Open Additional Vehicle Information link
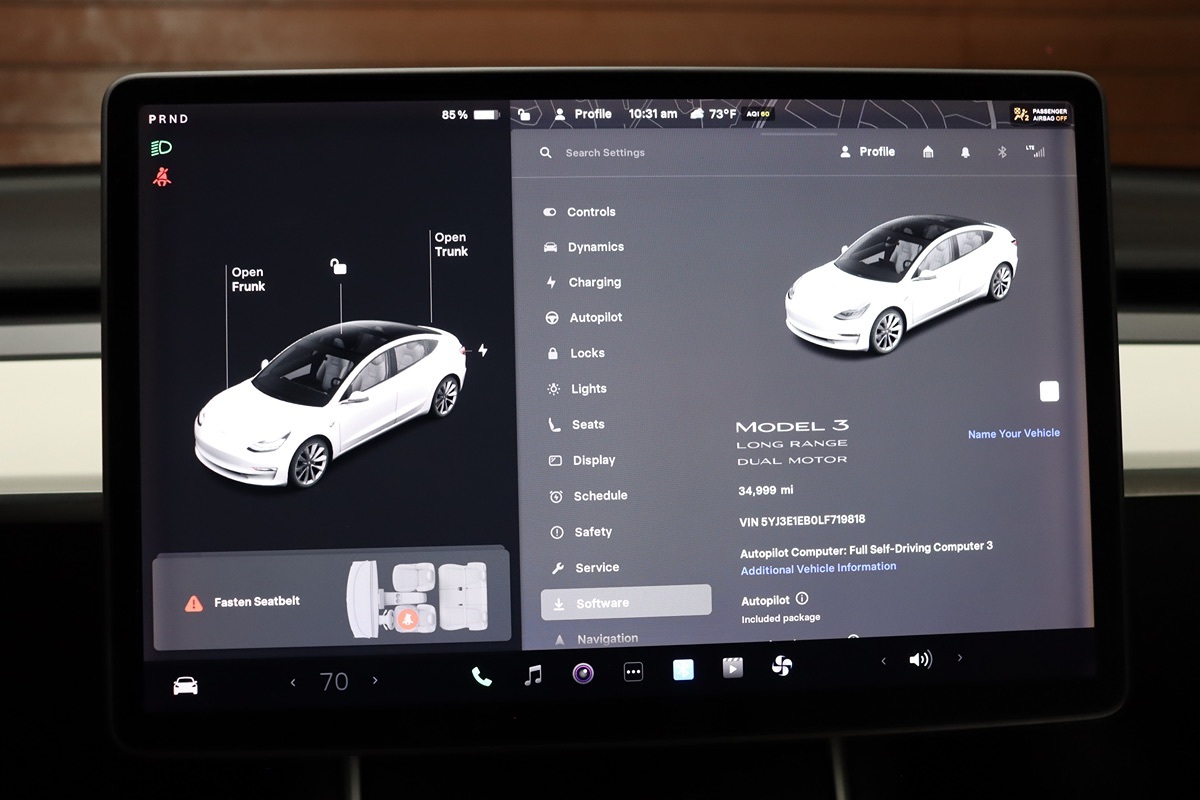The width and height of the screenshot is (1200, 800). (x=818, y=568)
